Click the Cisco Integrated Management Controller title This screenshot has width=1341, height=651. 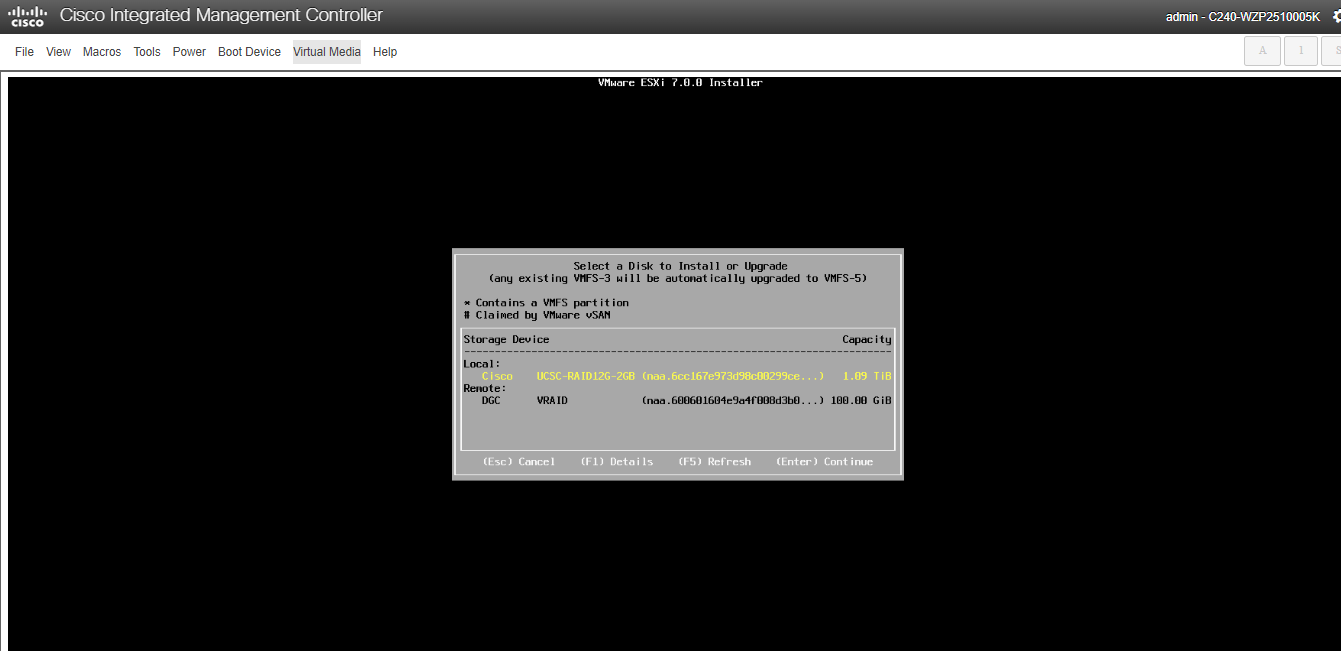click(x=221, y=16)
